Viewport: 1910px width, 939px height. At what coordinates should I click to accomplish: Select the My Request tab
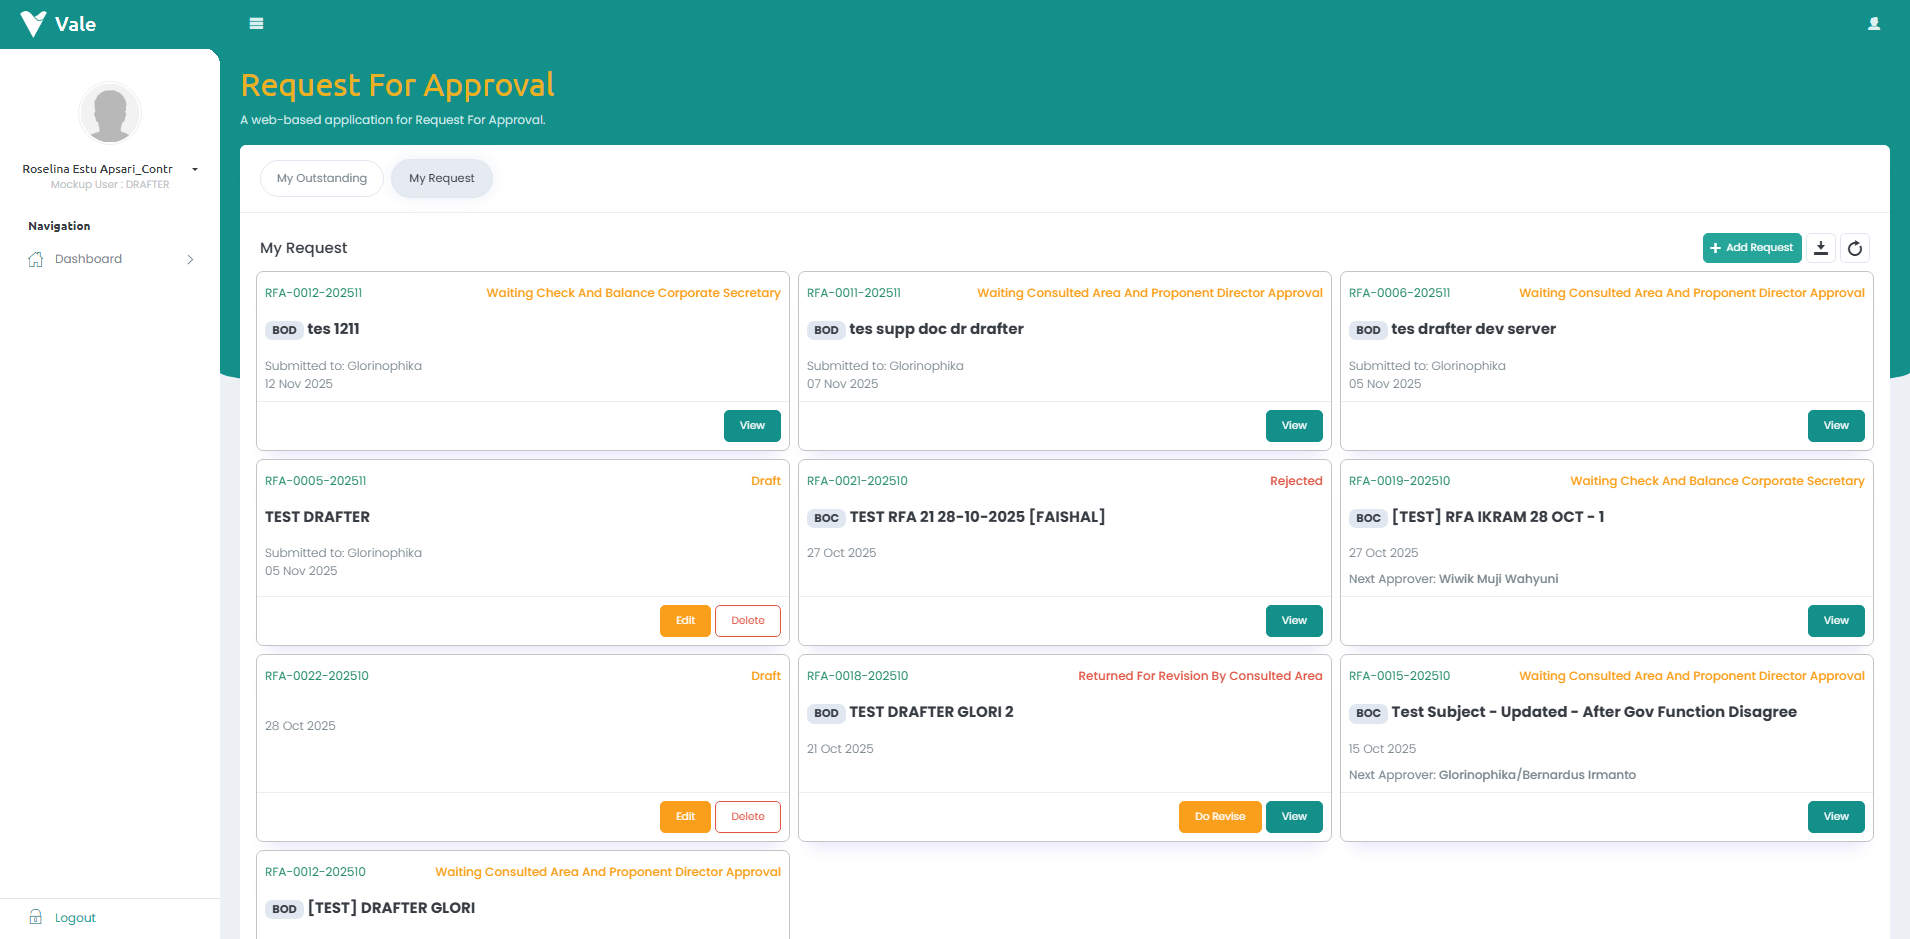(441, 178)
